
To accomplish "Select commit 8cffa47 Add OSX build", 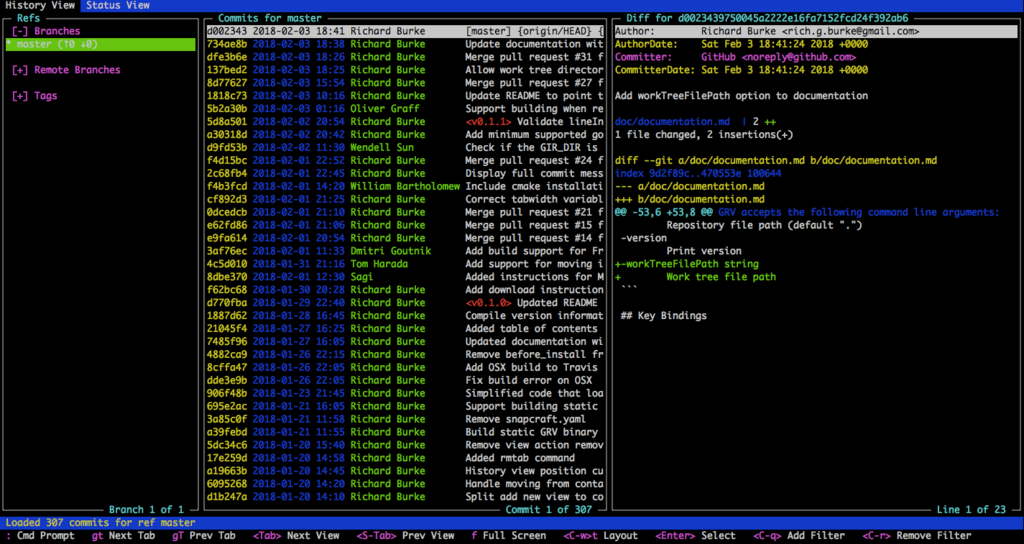I will pyautogui.click(x=406, y=368).
